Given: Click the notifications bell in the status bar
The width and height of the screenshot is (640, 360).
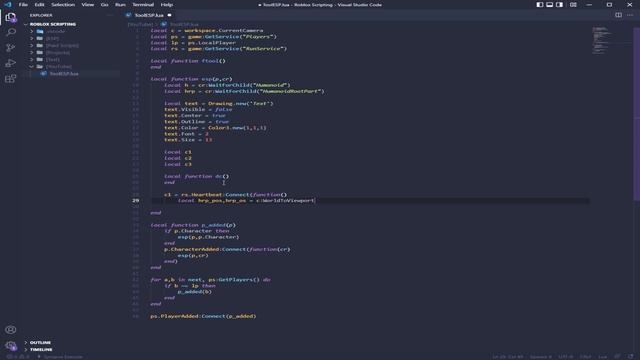Looking at the screenshot, I should tap(631, 357).
